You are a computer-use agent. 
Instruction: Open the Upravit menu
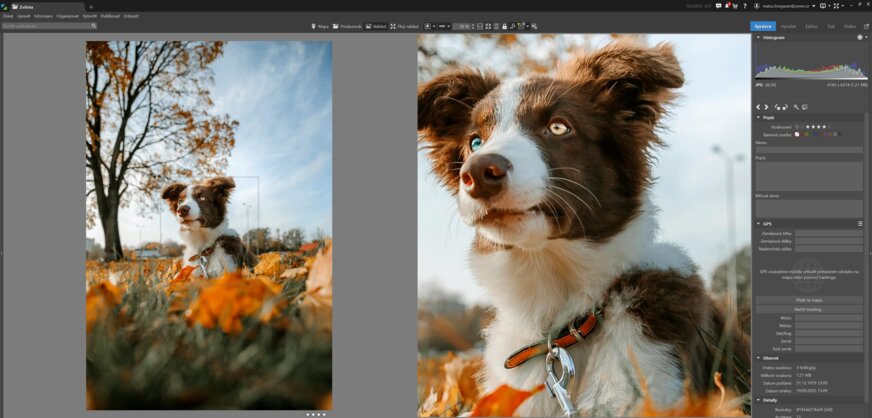23,16
